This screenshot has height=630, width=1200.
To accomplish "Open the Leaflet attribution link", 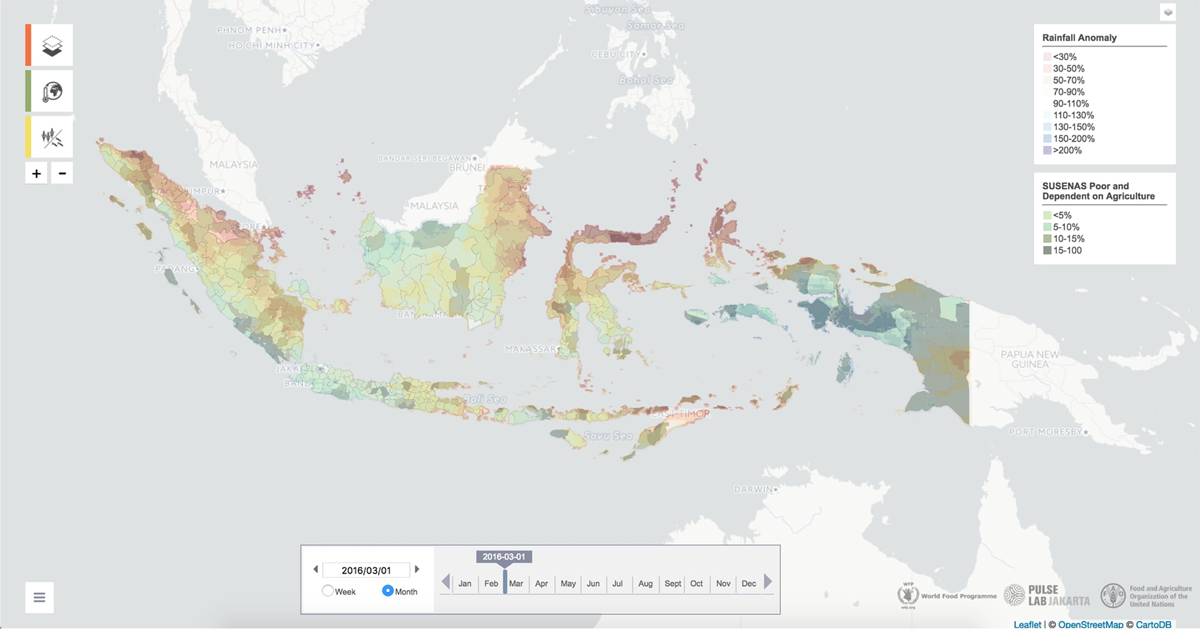I will tap(1027, 624).
